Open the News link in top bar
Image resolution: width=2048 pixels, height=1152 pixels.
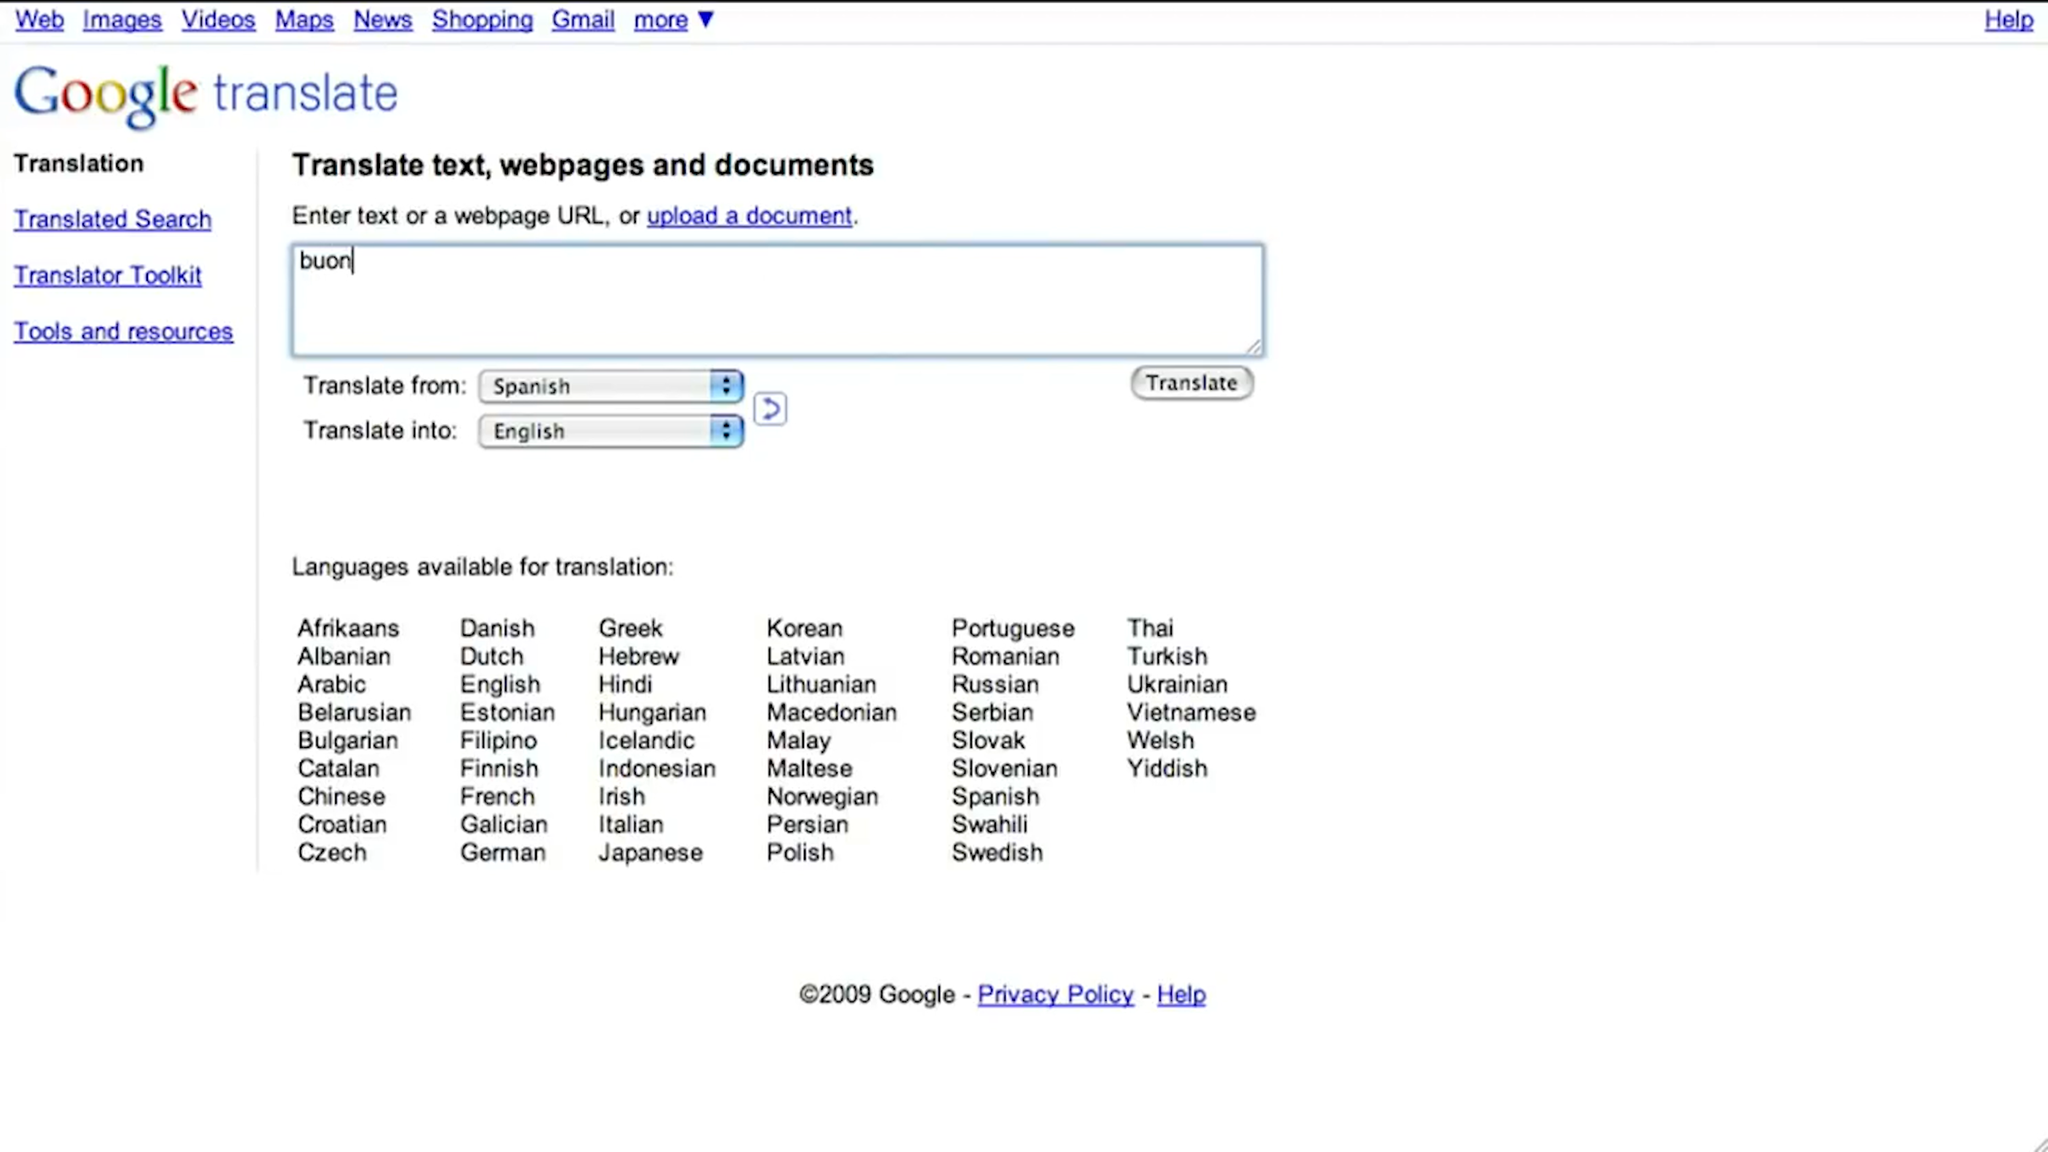click(x=382, y=19)
